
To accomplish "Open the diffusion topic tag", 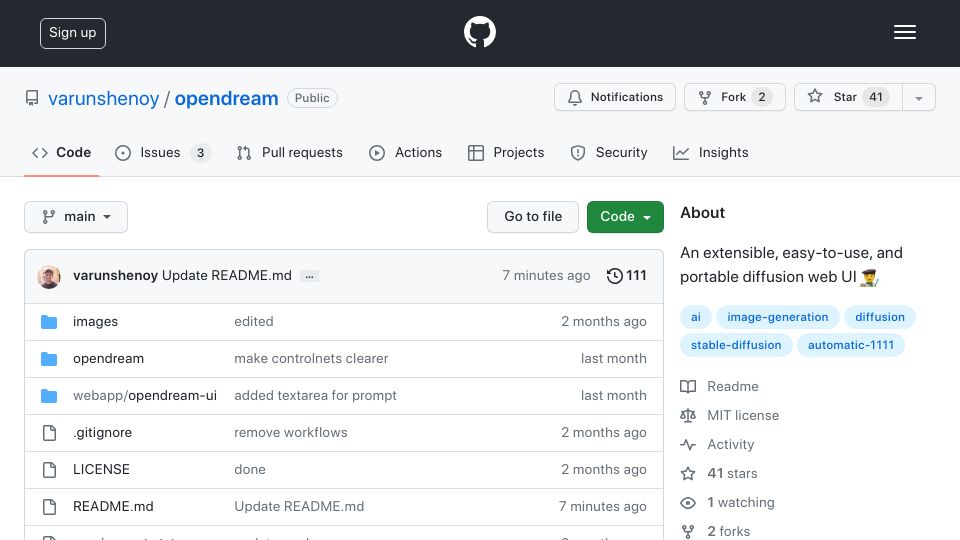I will click(880, 317).
